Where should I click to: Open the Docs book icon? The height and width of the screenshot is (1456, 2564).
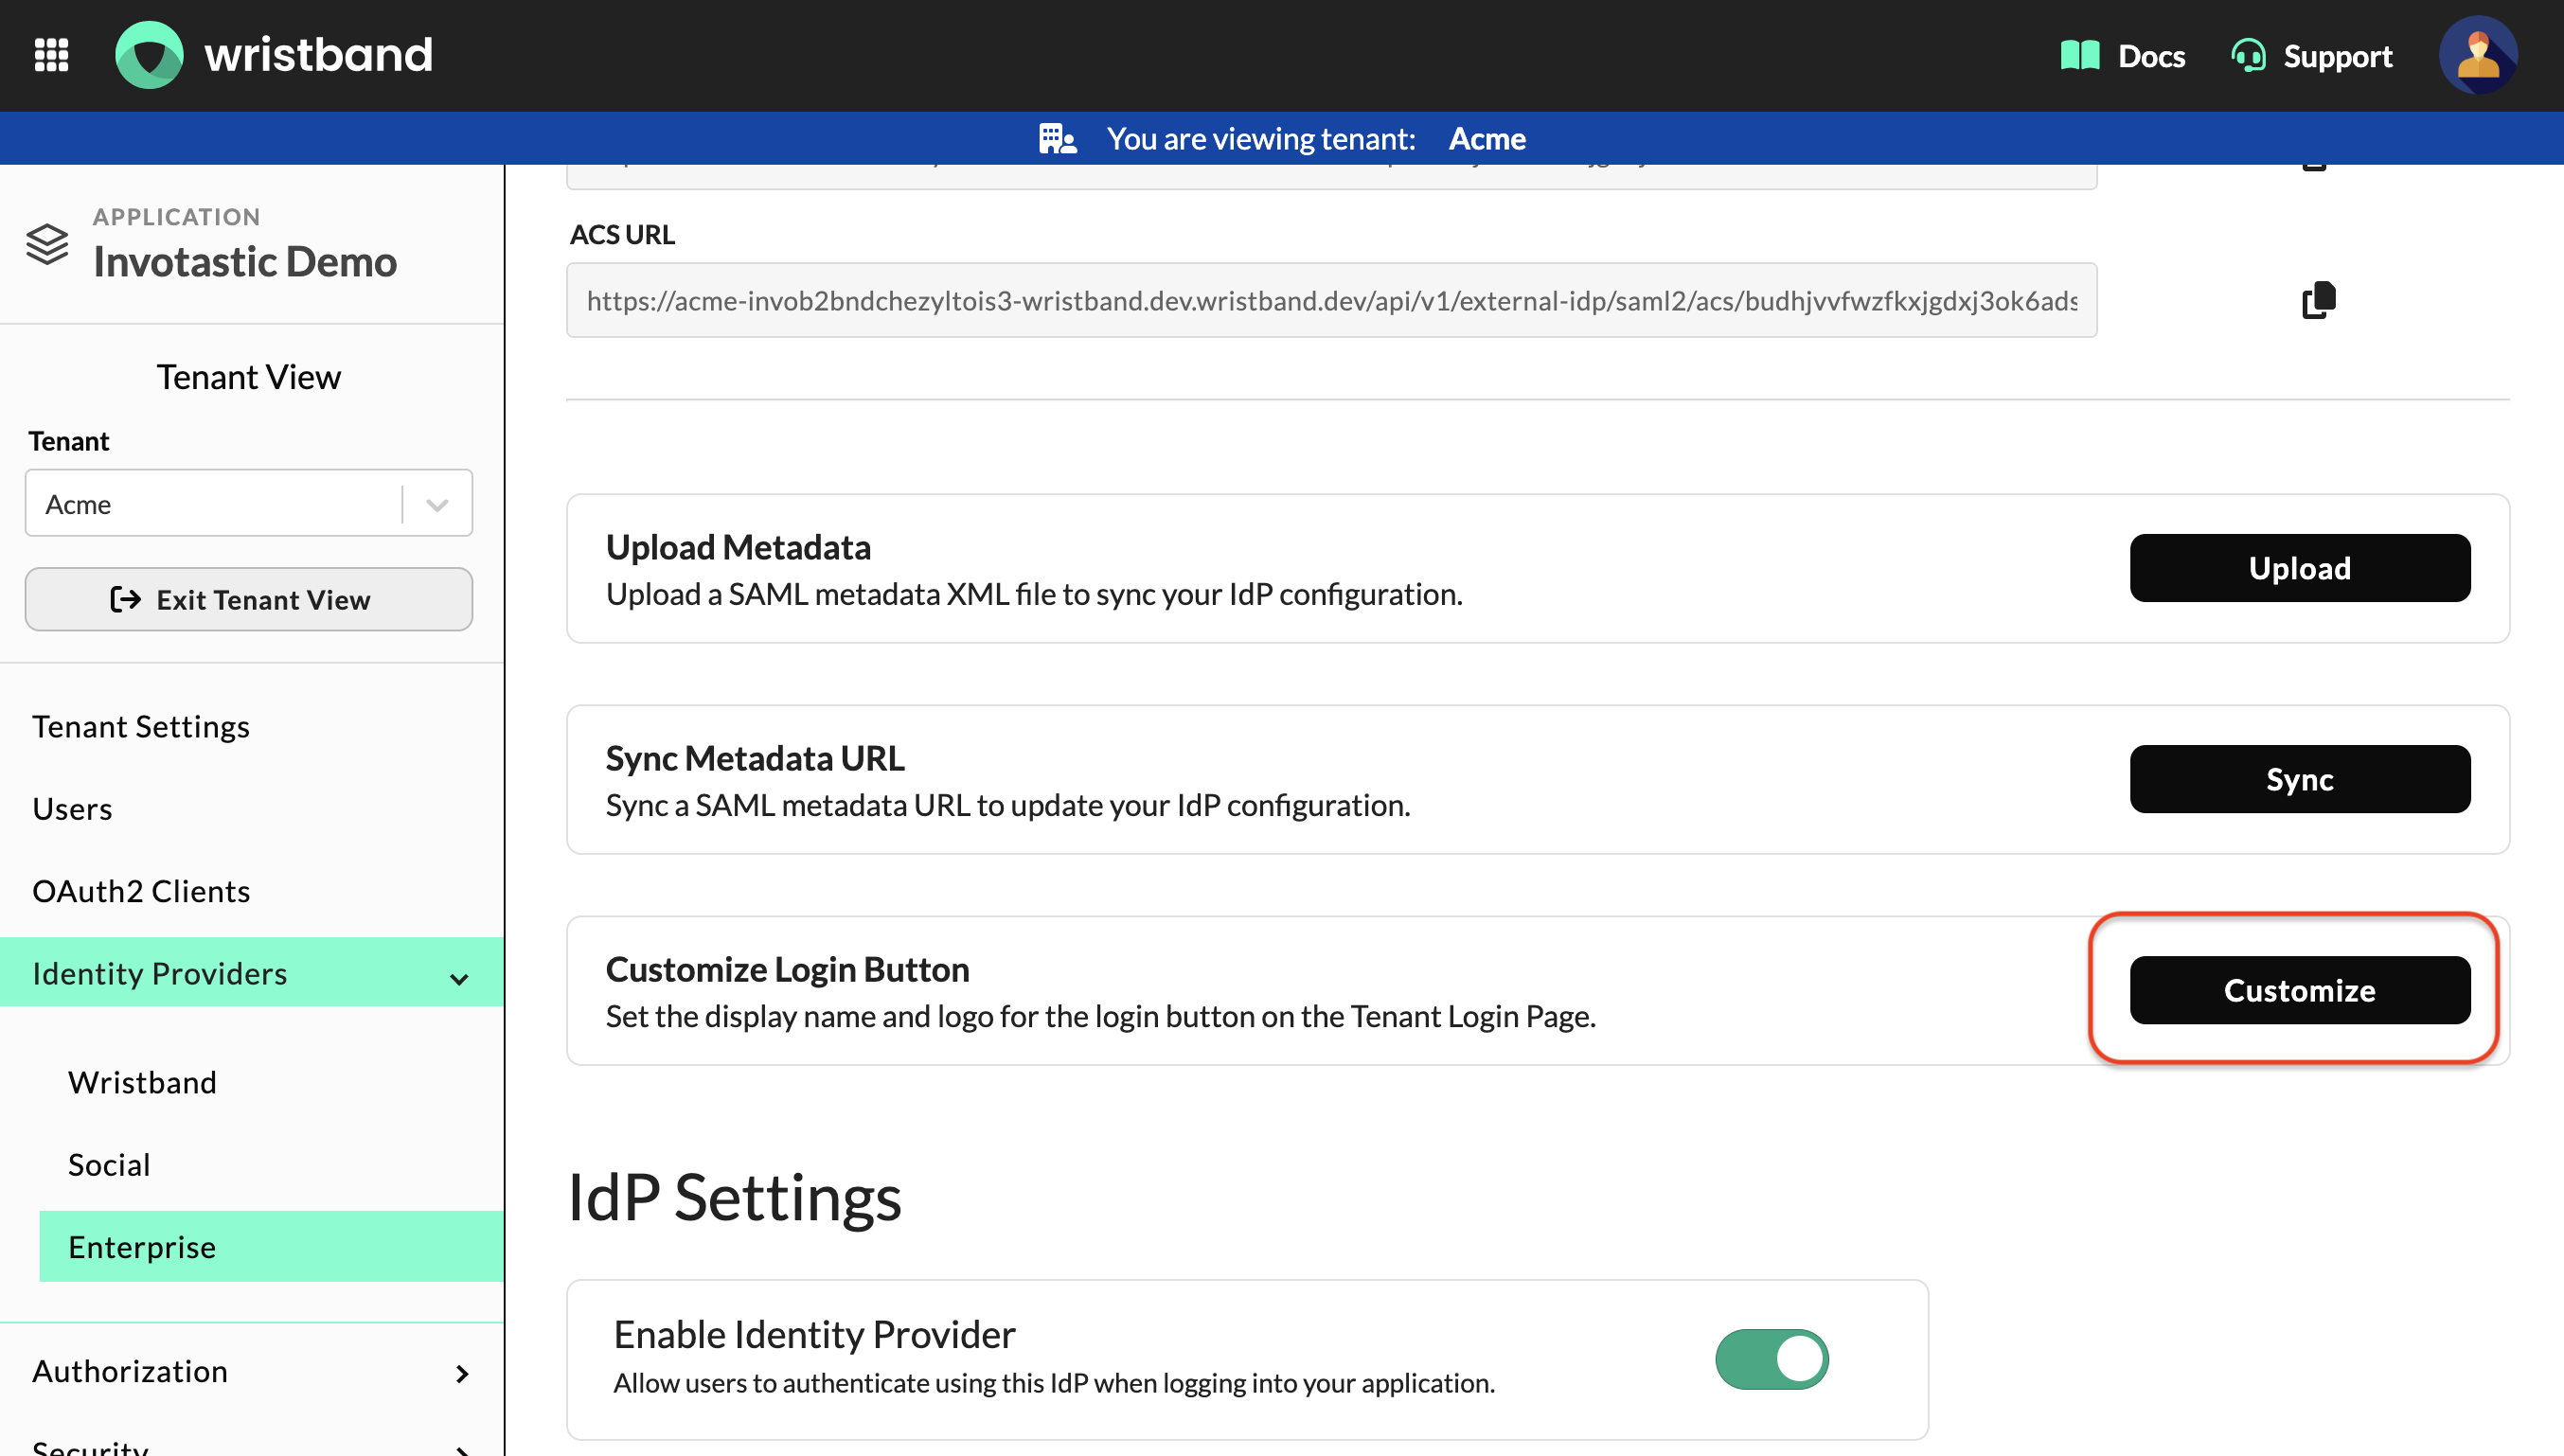(x=2079, y=56)
